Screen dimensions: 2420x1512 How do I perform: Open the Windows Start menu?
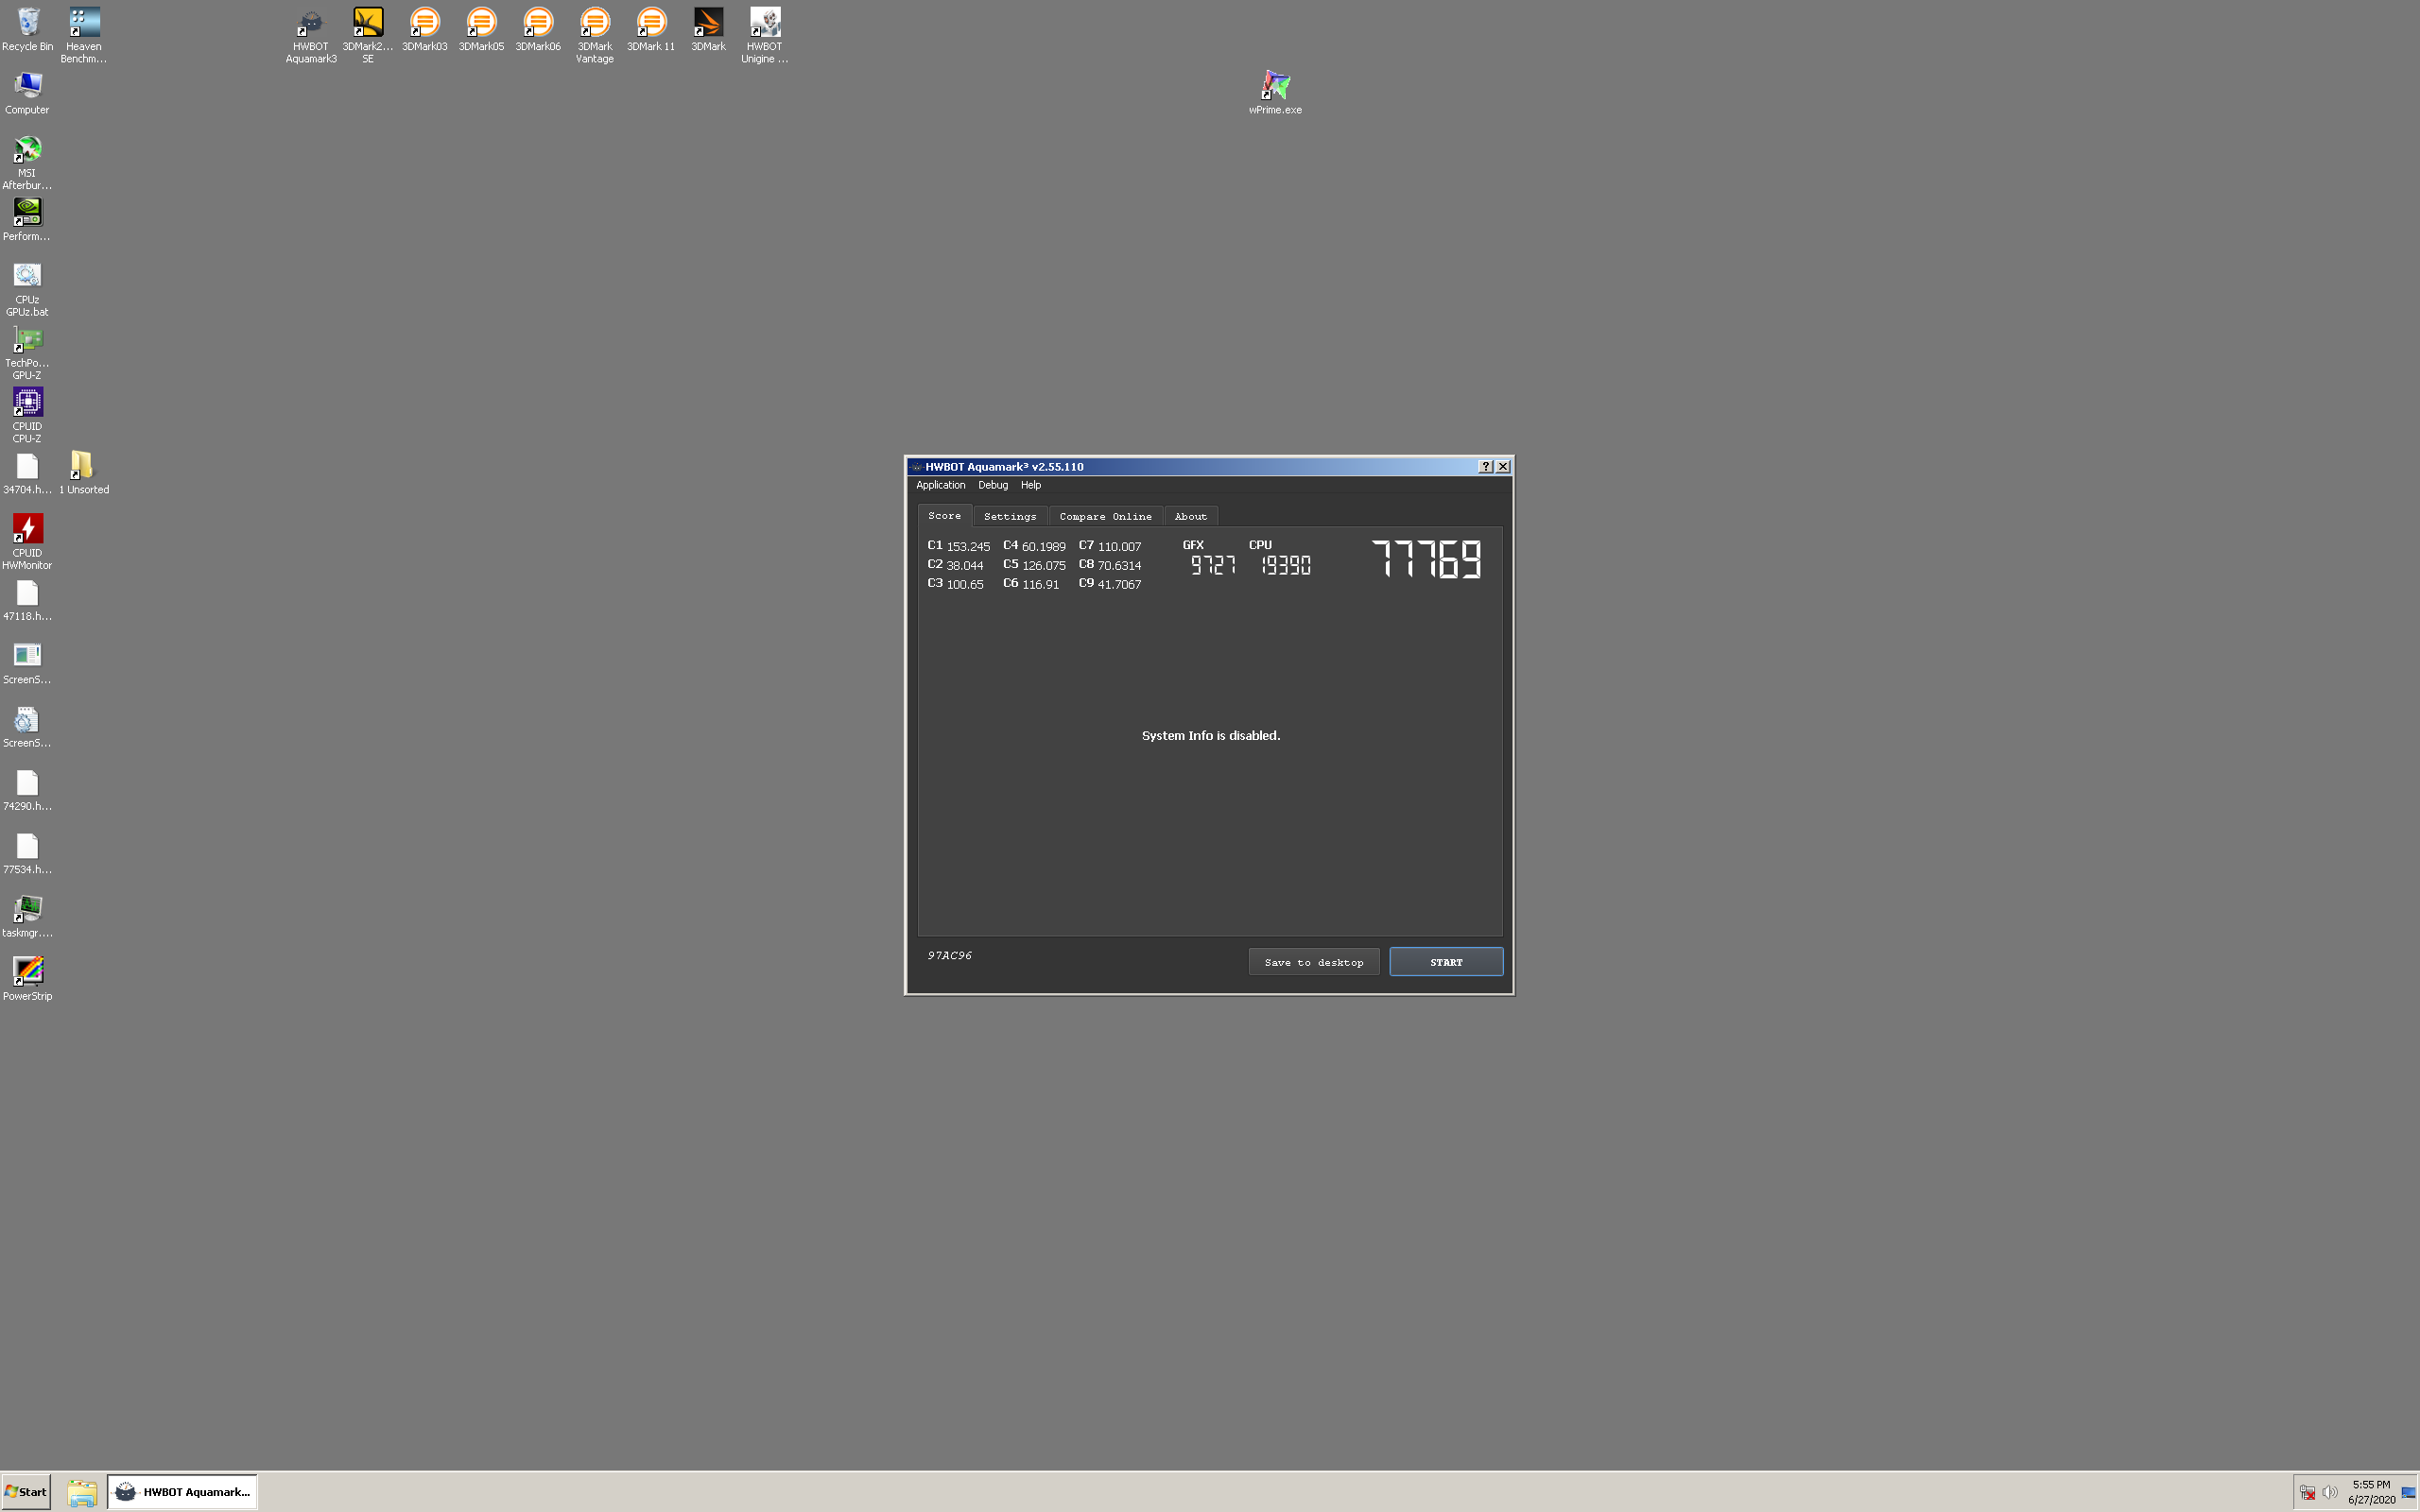tap(26, 1492)
